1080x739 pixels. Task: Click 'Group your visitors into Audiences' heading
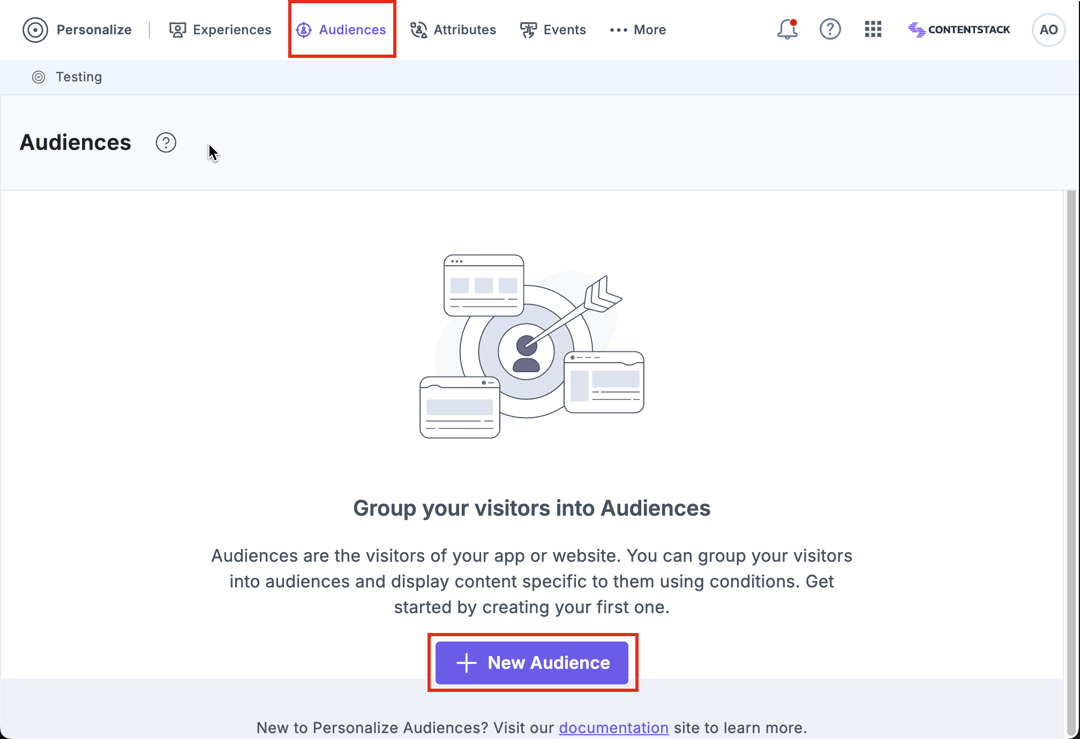[532, 508]
